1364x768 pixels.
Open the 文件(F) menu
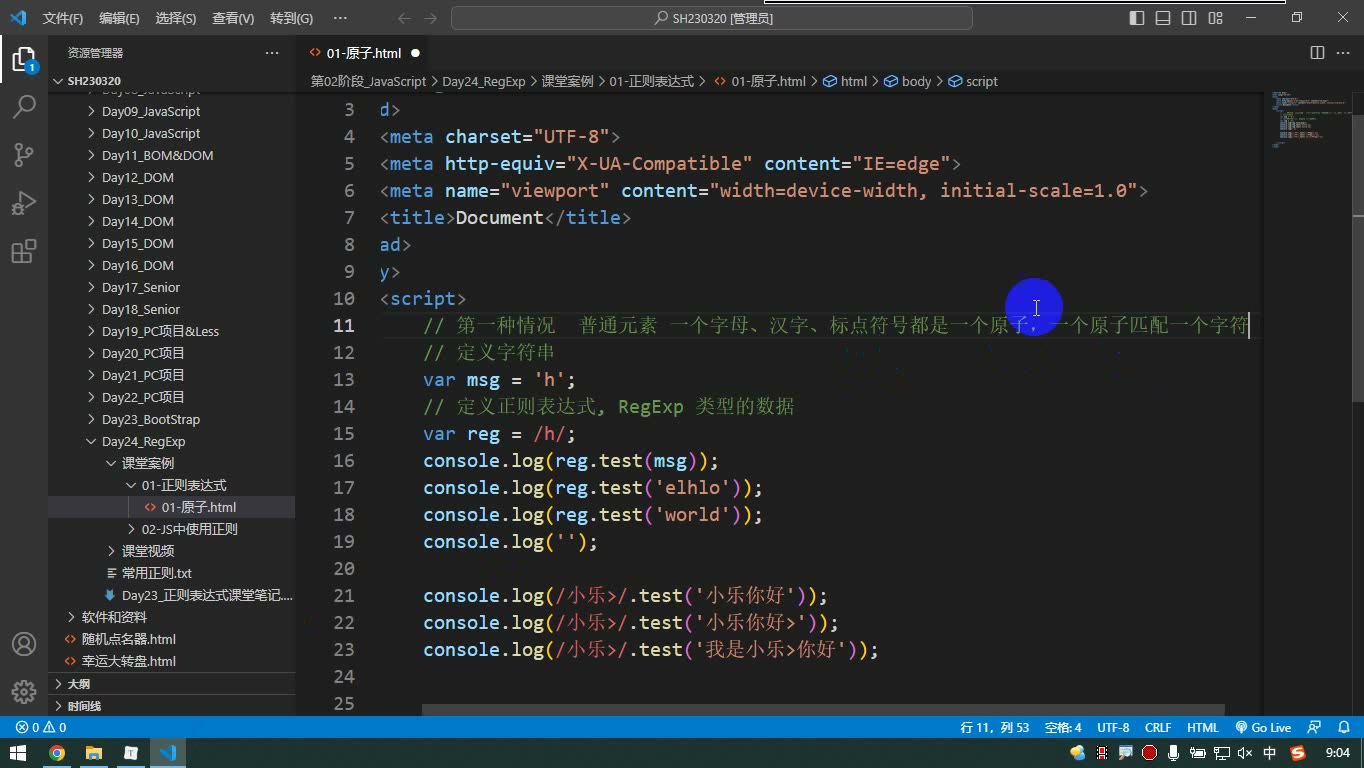click(x=63, y=18)
